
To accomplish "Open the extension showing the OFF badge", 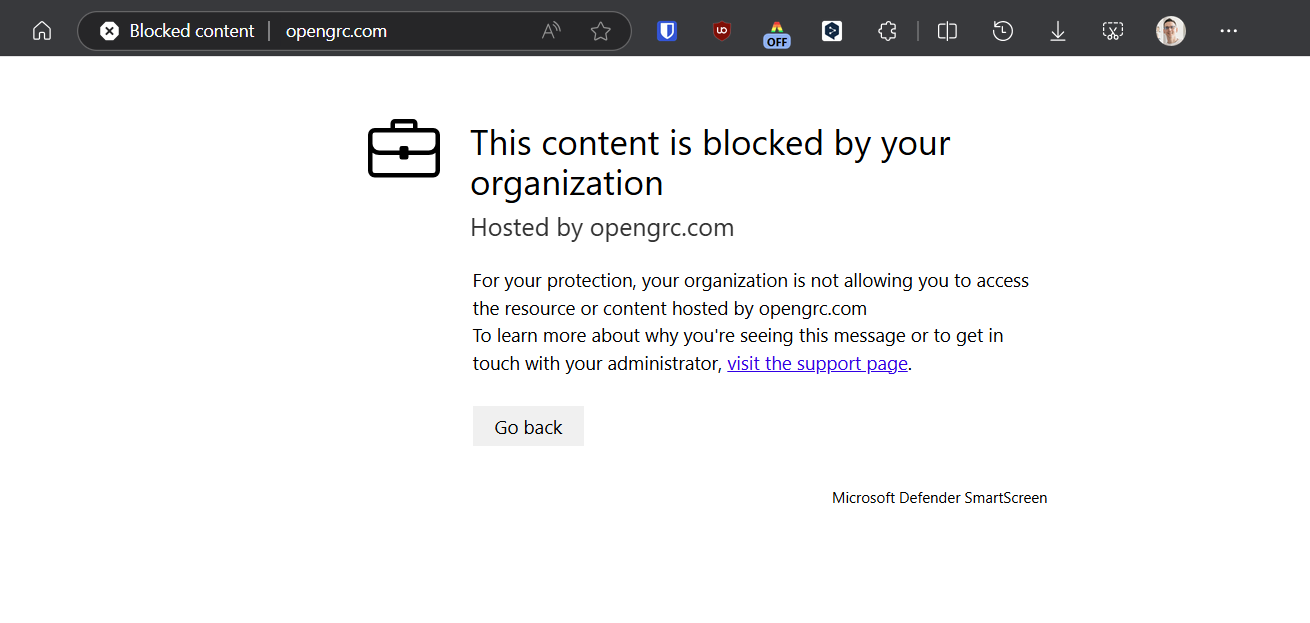I will [x=776, y=33].
